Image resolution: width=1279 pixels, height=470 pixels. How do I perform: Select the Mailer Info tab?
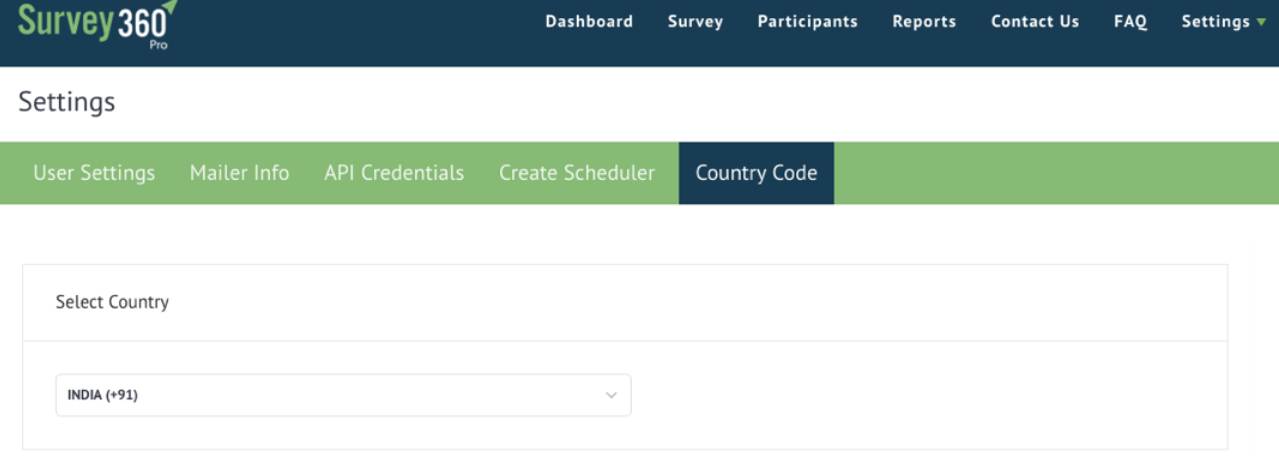[x=239, y=173]
